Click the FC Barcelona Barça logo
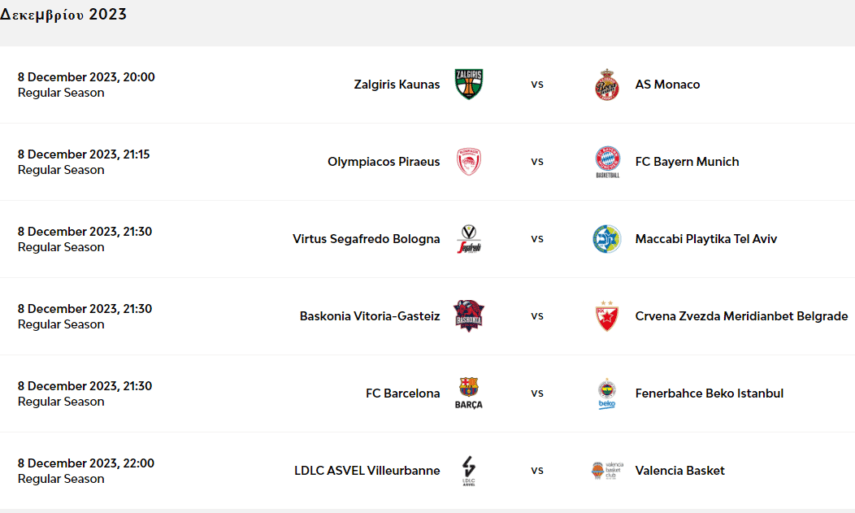Screen dimensions: 855x513 coord(469,393)
